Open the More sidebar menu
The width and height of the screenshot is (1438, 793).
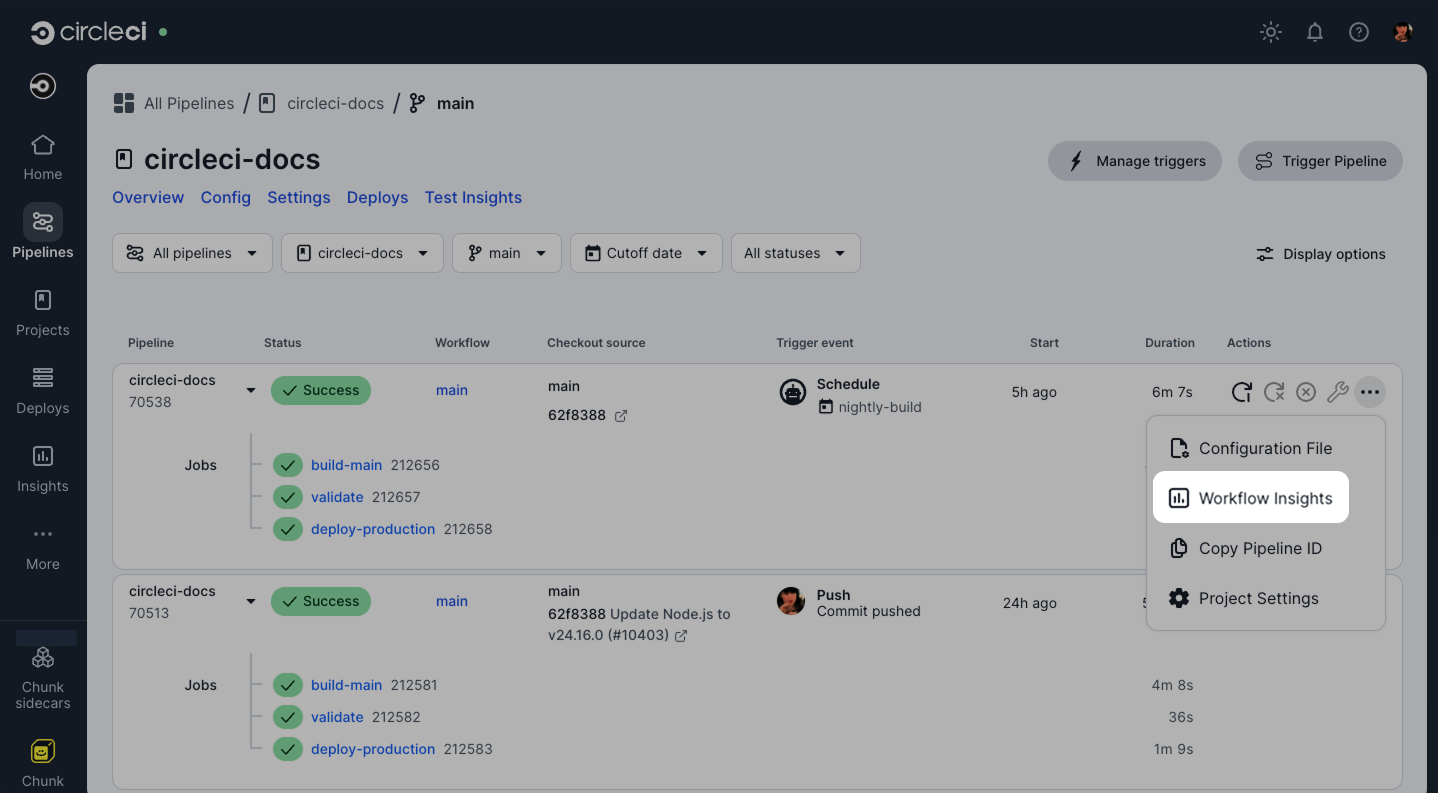(43, 548)
